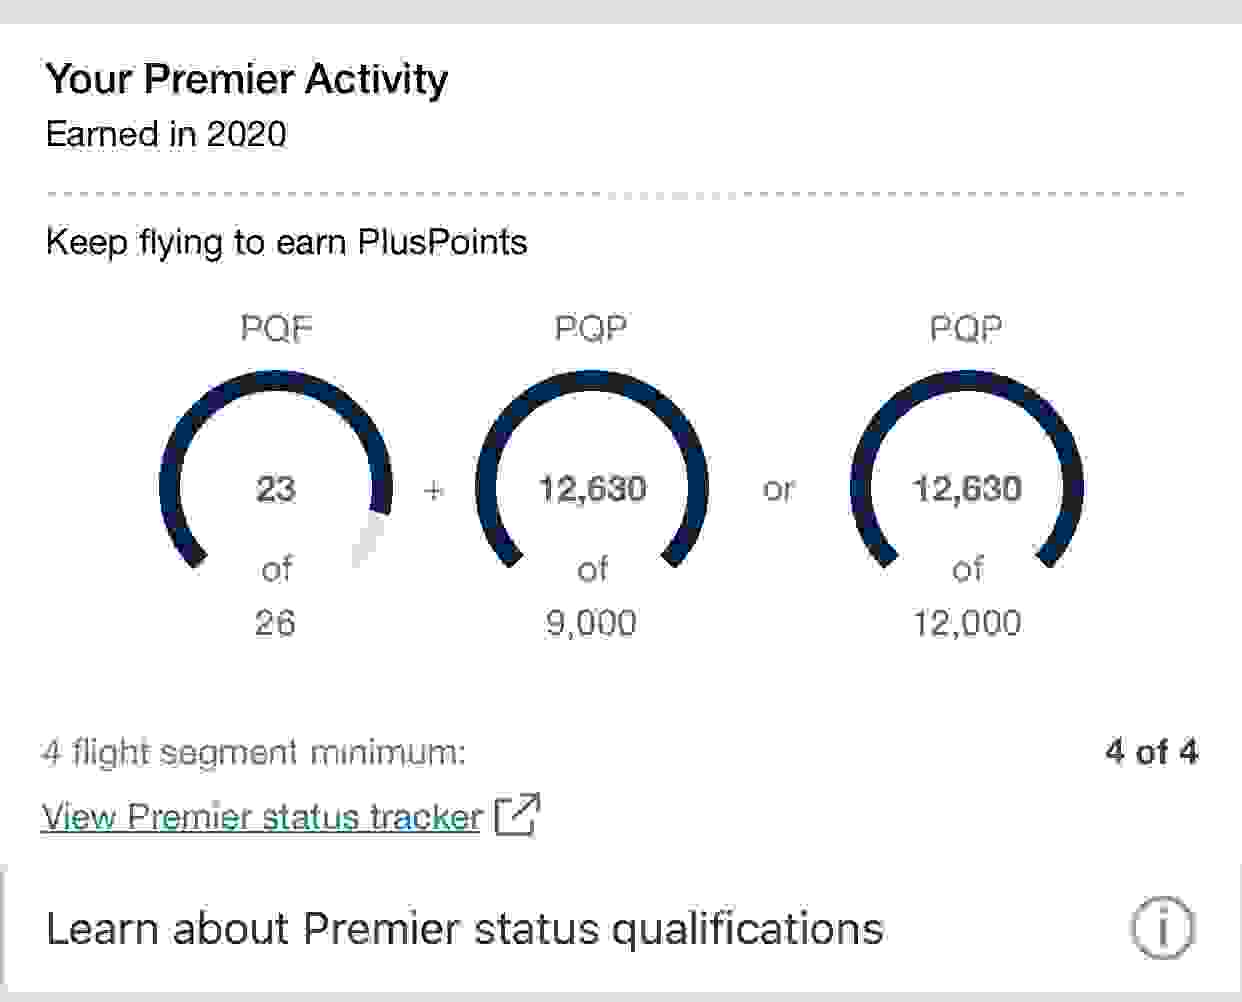
Task: Click the "or" separator between PQP gauges
Action: click(778, 489)
